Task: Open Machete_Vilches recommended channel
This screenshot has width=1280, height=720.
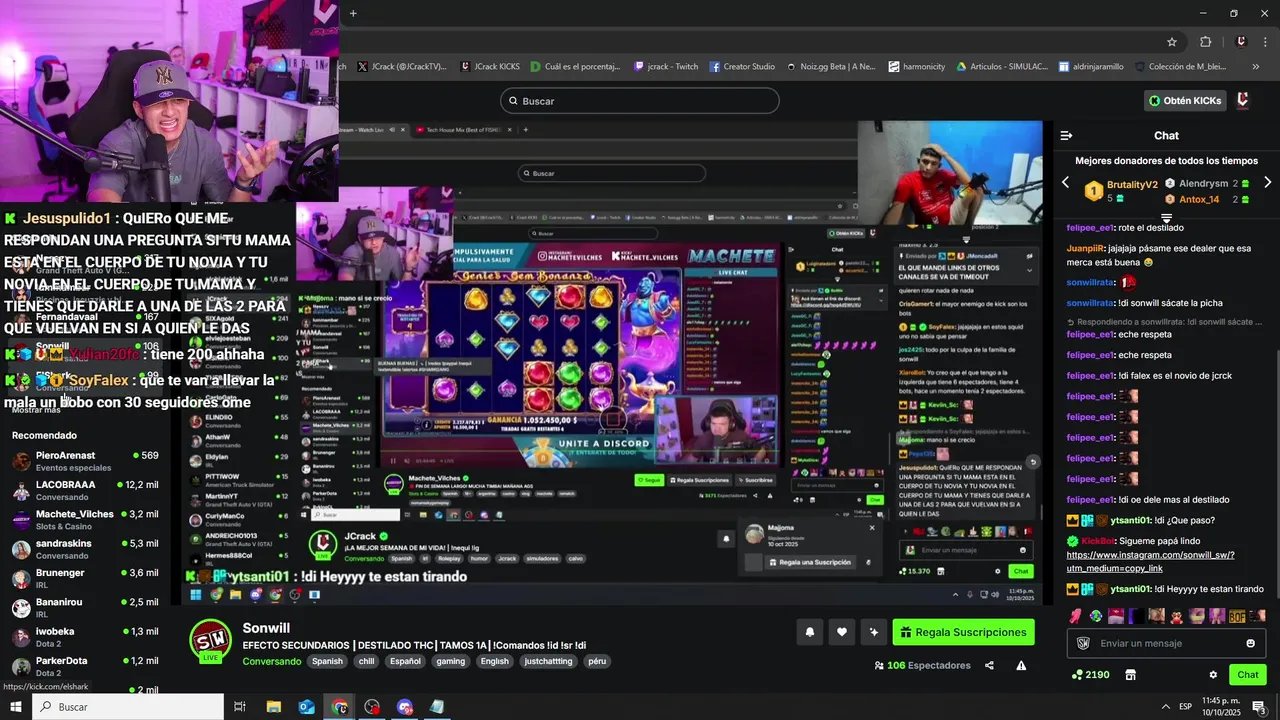Action: [85, 519]
